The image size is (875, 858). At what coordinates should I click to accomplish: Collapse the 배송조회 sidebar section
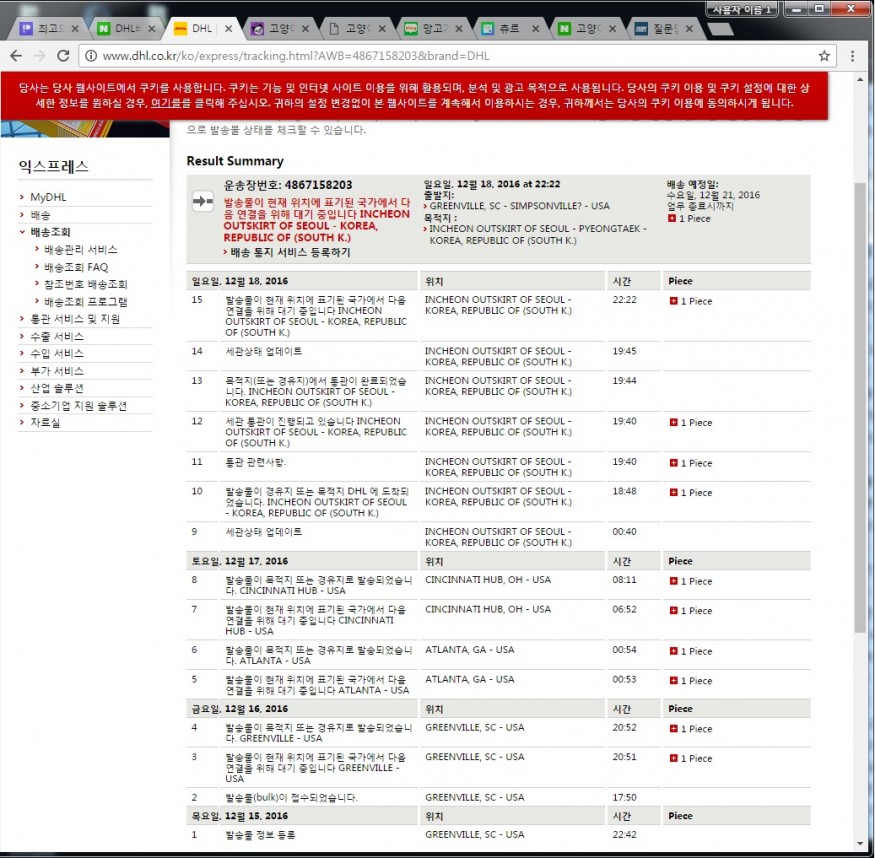click(50, 232)
